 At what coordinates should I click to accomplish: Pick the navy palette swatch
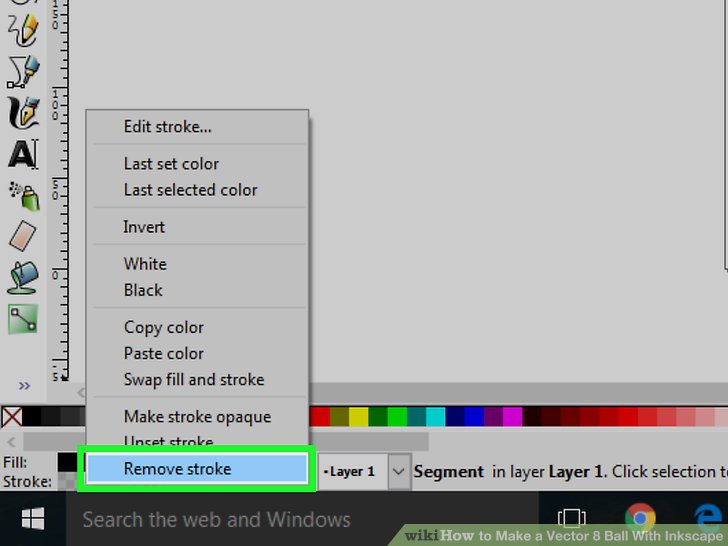(455, 416)
